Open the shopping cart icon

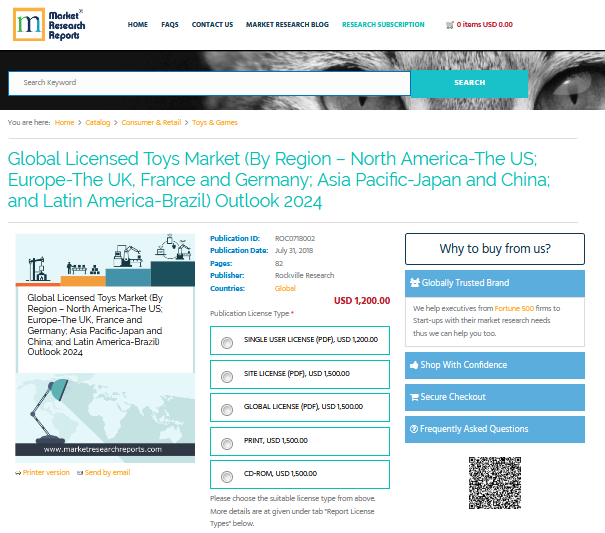[x=450, y=25]
